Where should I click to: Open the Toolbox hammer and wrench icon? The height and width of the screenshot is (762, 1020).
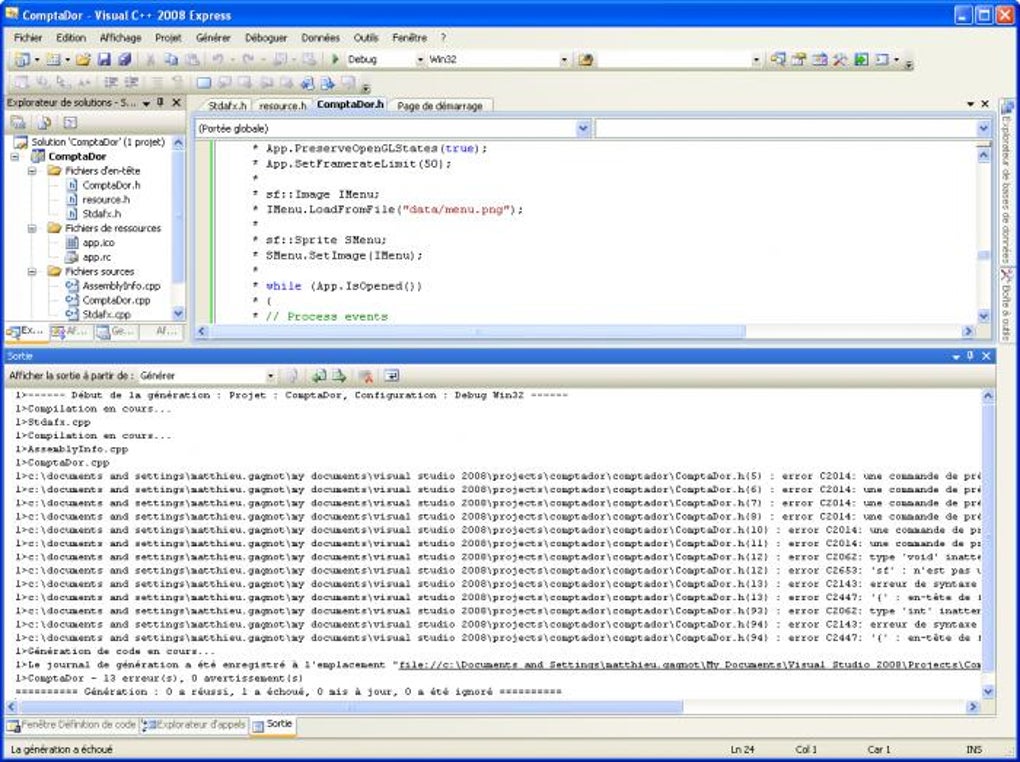point(840,60)
